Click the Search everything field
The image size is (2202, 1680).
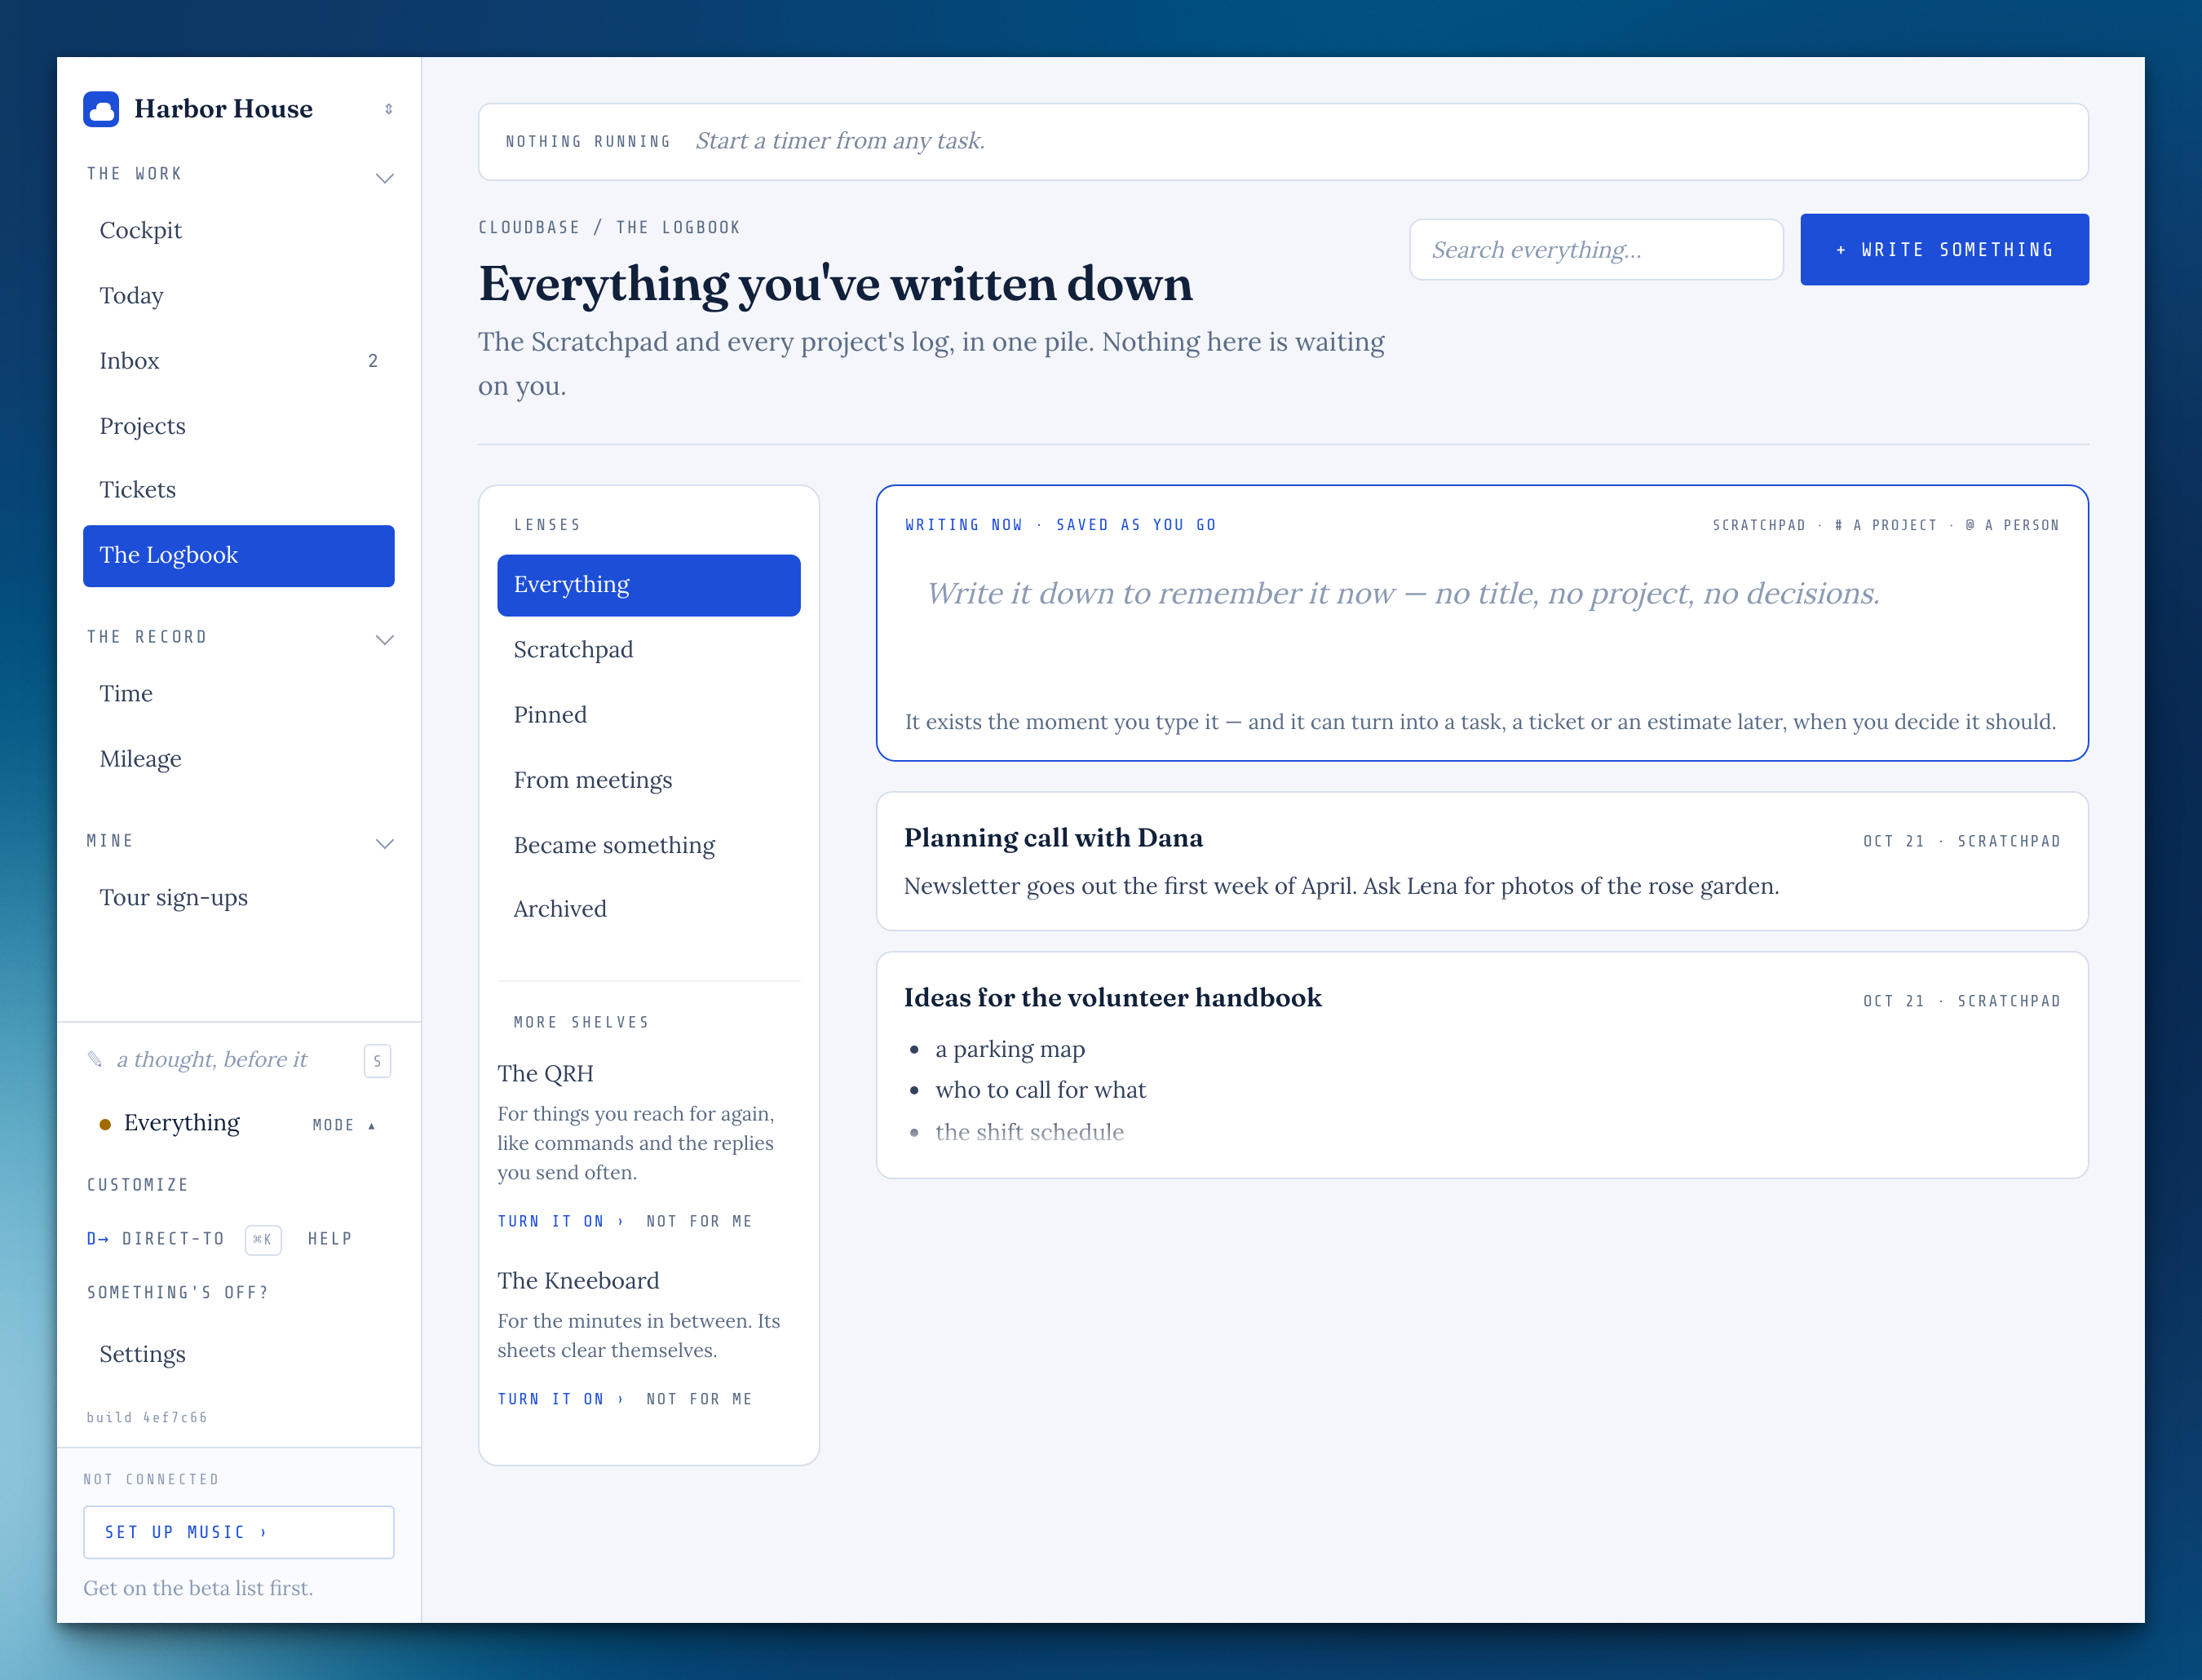point(1596,250)
